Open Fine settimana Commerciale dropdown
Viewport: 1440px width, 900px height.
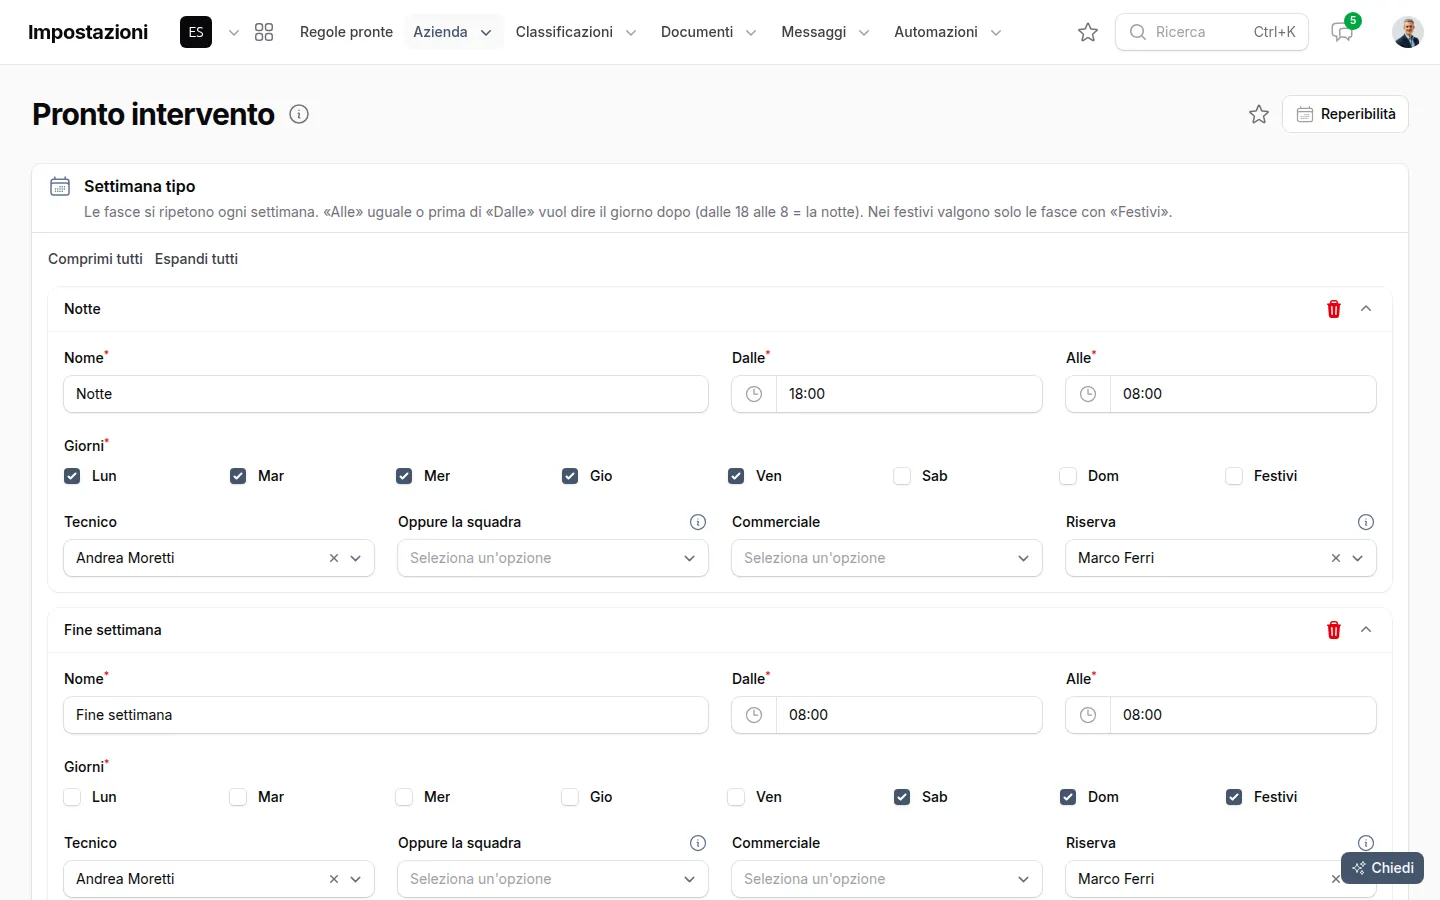[887, 879]
